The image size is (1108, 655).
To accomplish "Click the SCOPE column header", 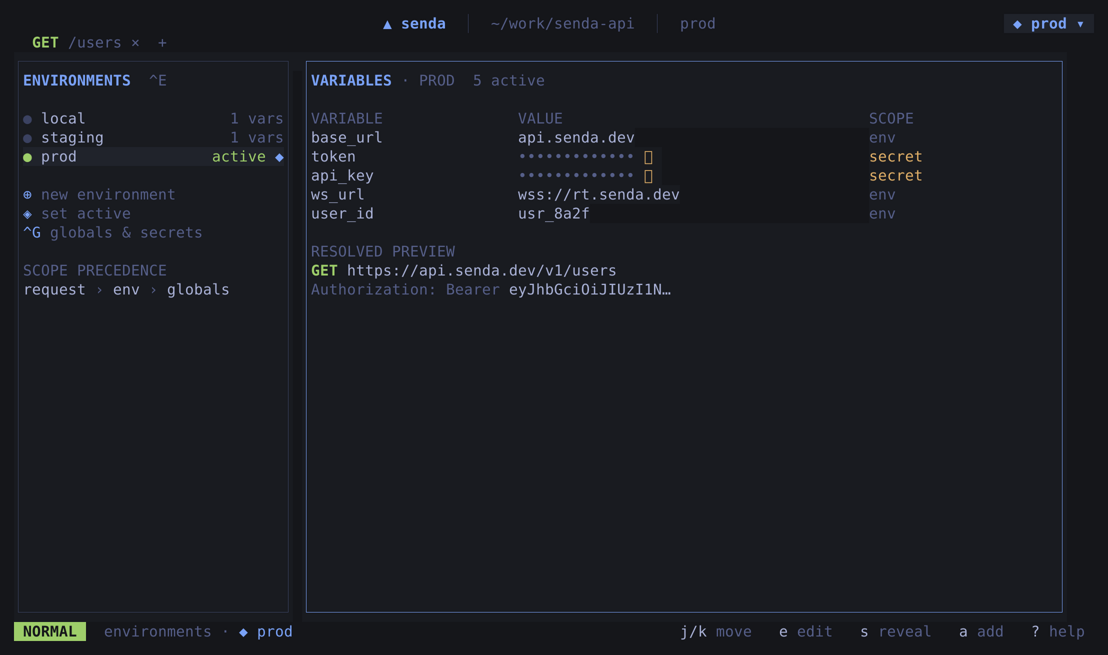I will [891, 119].
